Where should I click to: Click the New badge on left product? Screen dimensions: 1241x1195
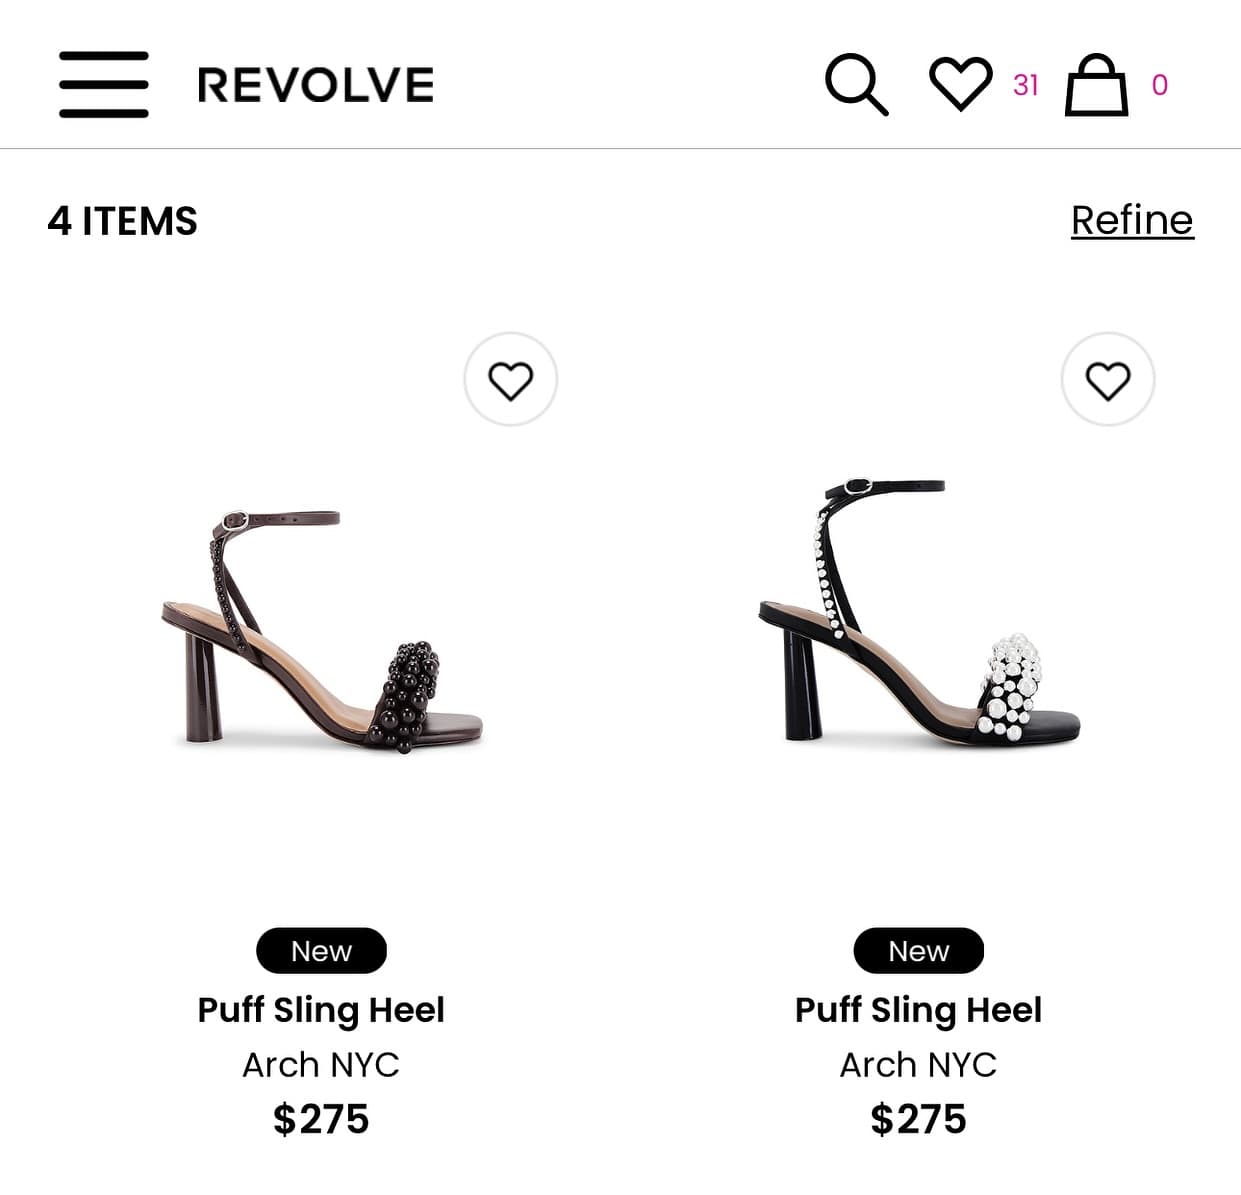pyautogui.click(x=321, y=951)
